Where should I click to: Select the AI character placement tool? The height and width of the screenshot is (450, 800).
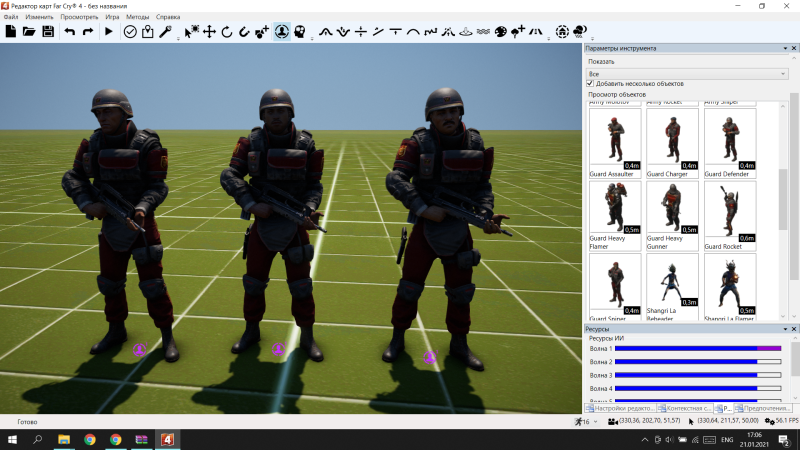click(x=282, y=32)
